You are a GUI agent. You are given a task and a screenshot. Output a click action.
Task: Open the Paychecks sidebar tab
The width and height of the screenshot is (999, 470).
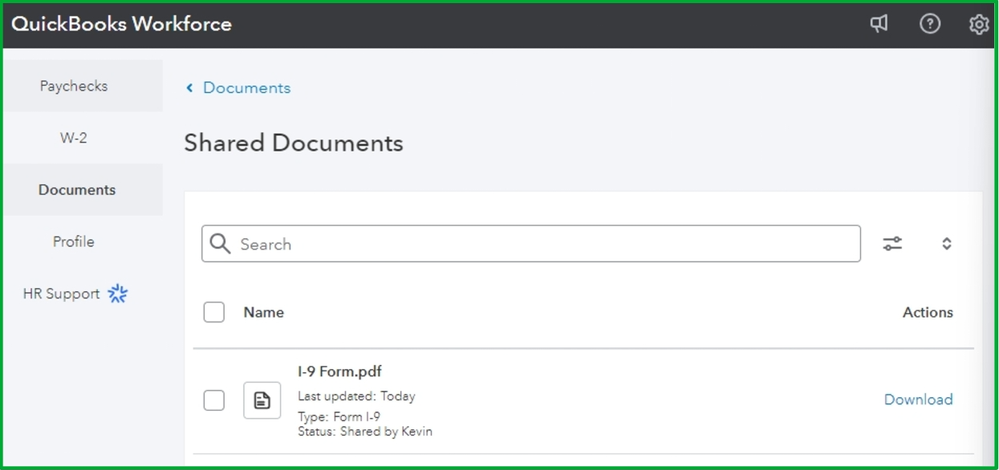point(74,86)
